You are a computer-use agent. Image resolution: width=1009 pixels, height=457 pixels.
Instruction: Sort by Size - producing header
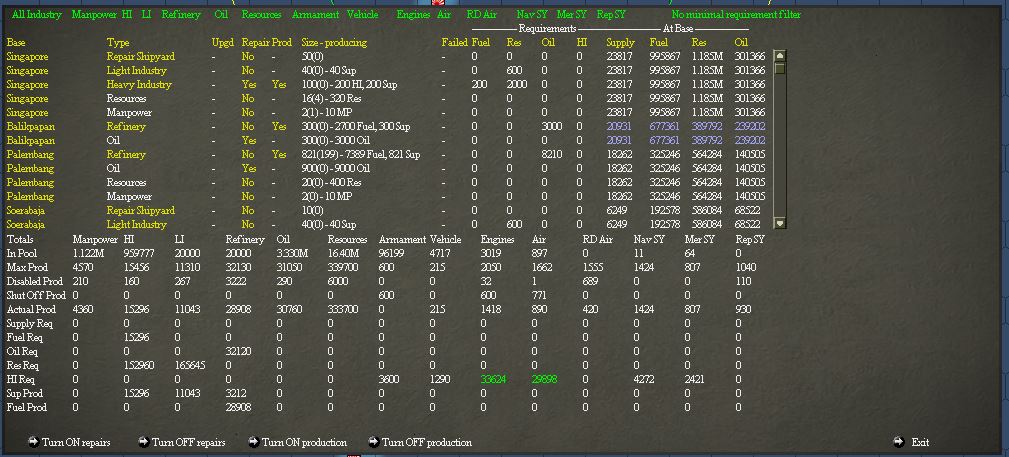[x=334, y=42]
